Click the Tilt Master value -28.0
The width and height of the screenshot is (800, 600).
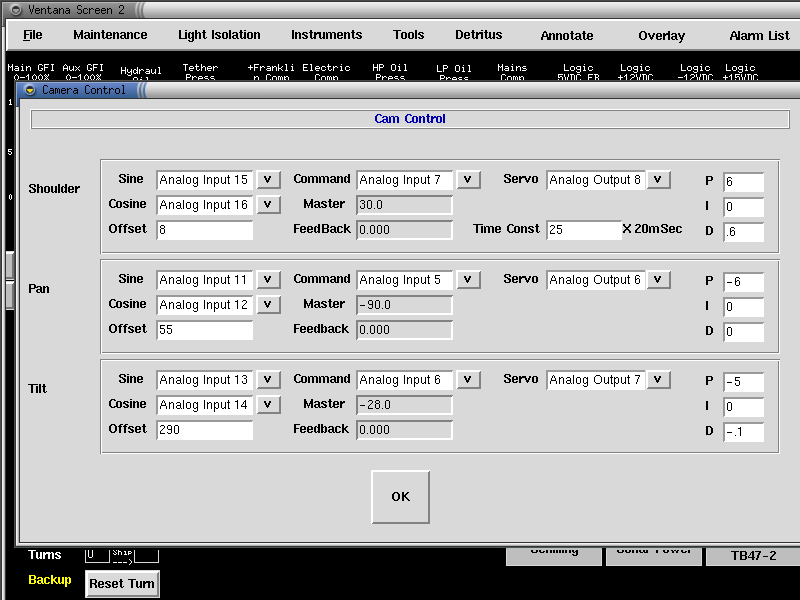point(404,405)
